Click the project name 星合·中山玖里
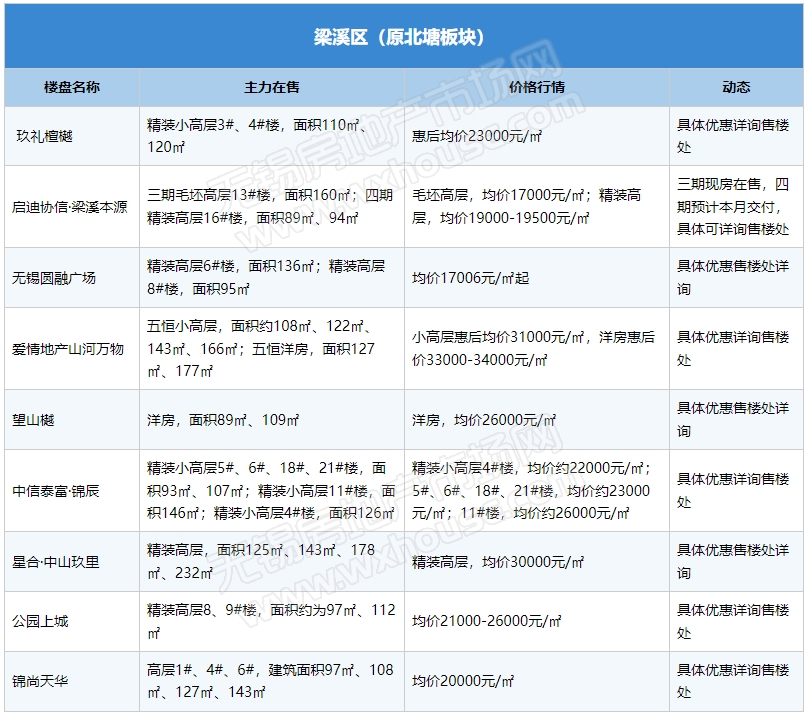The image size is (808, 716). 56,561
